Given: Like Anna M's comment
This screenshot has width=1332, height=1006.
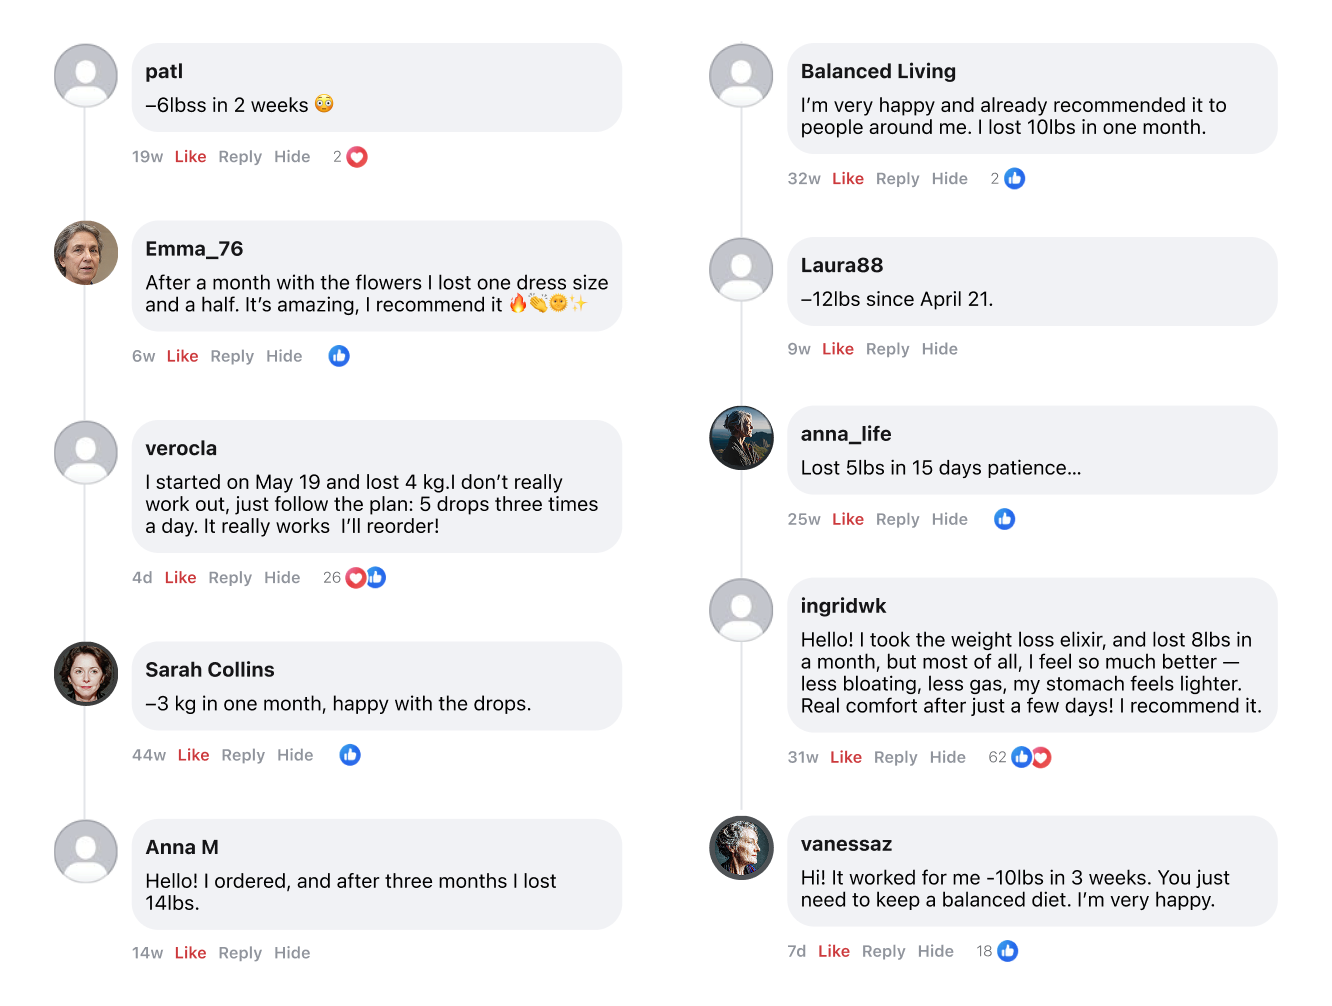Looking at the screenshot, I should point(190,953).
